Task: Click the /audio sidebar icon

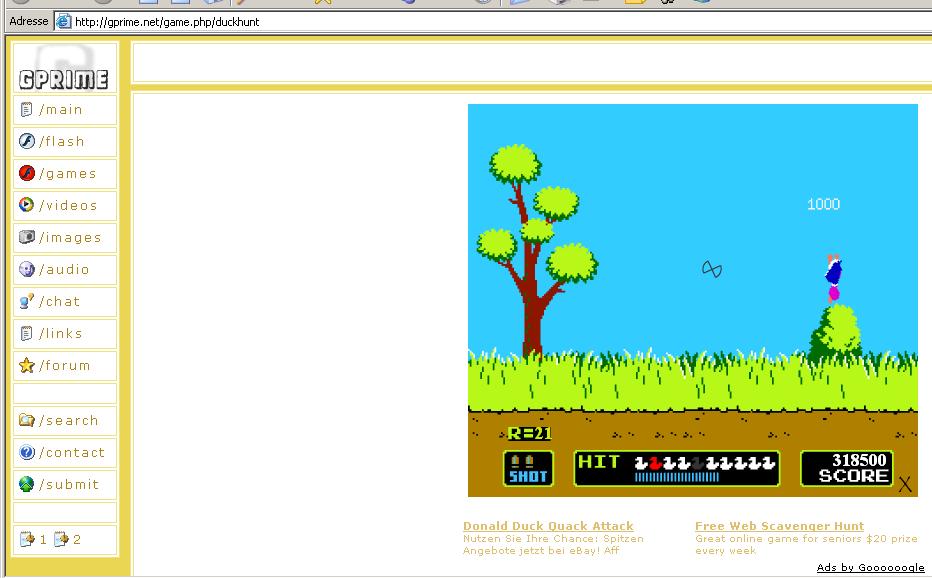Action: pos(27,270)
